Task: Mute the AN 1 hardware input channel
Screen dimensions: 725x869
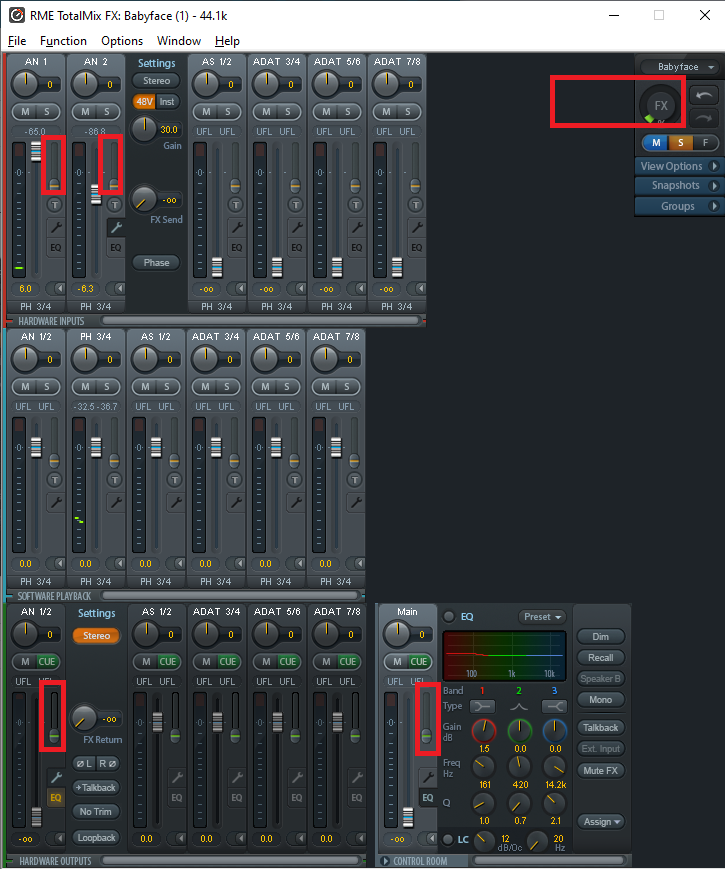Action: (25, 111)
